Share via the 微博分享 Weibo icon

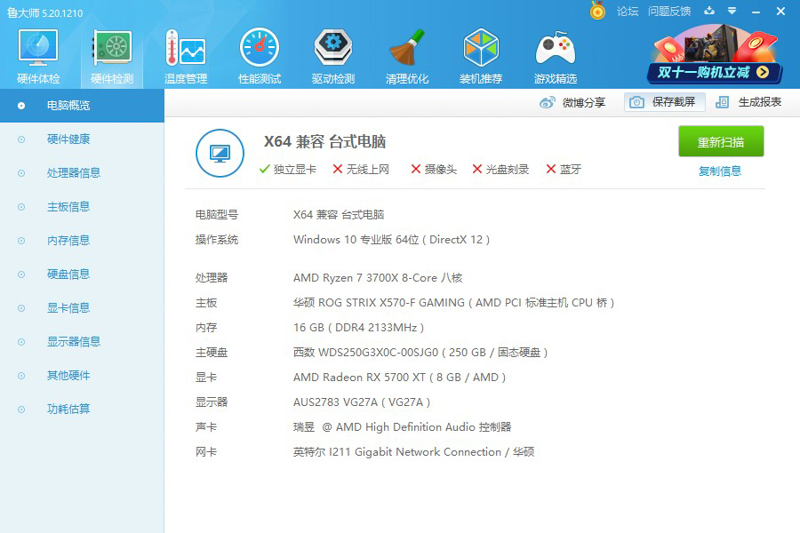[x=572, y=103]
